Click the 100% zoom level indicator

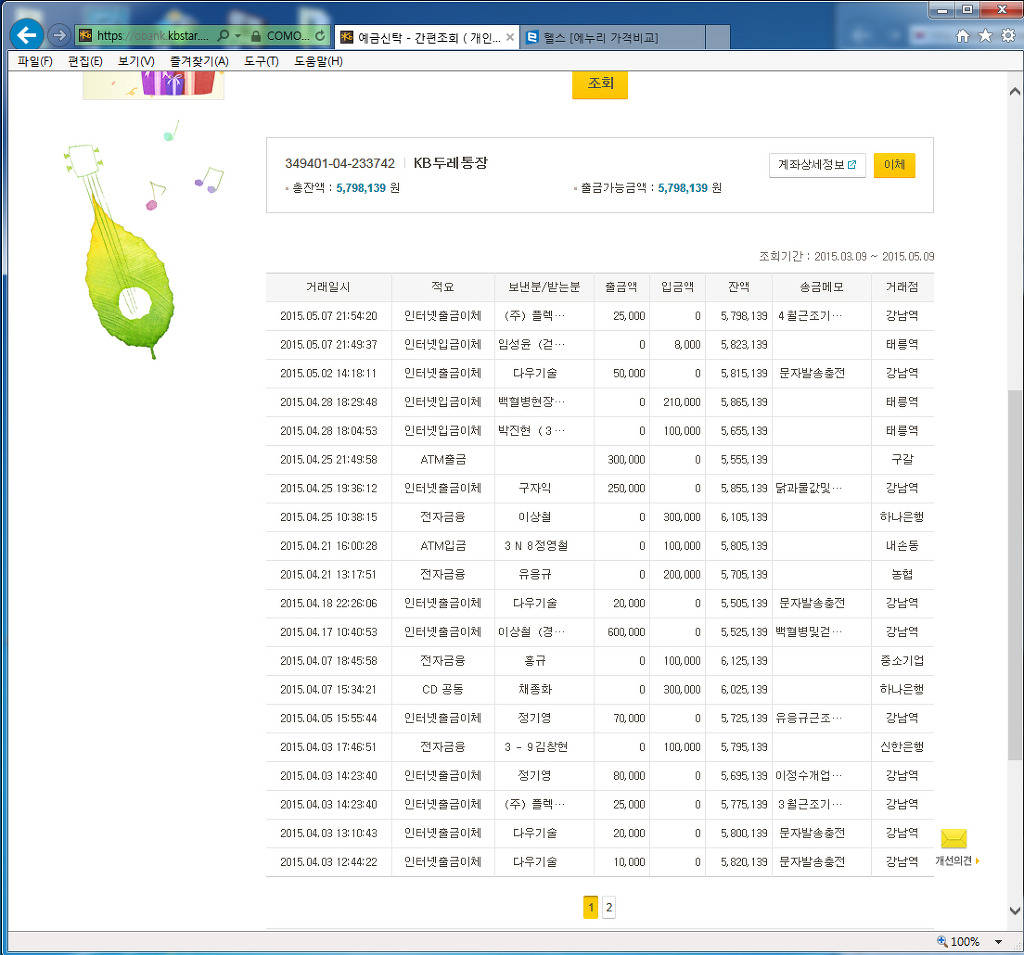[958, 942]
